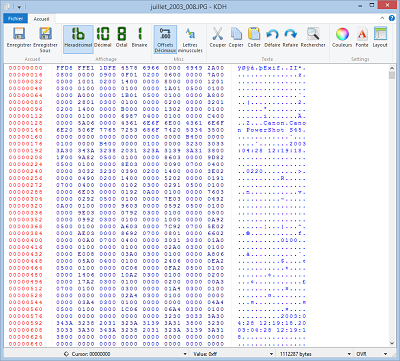The height and width of the screenshot is (361, 400).
Task: Switch display to Binaire mode
Action: point(139,37)
